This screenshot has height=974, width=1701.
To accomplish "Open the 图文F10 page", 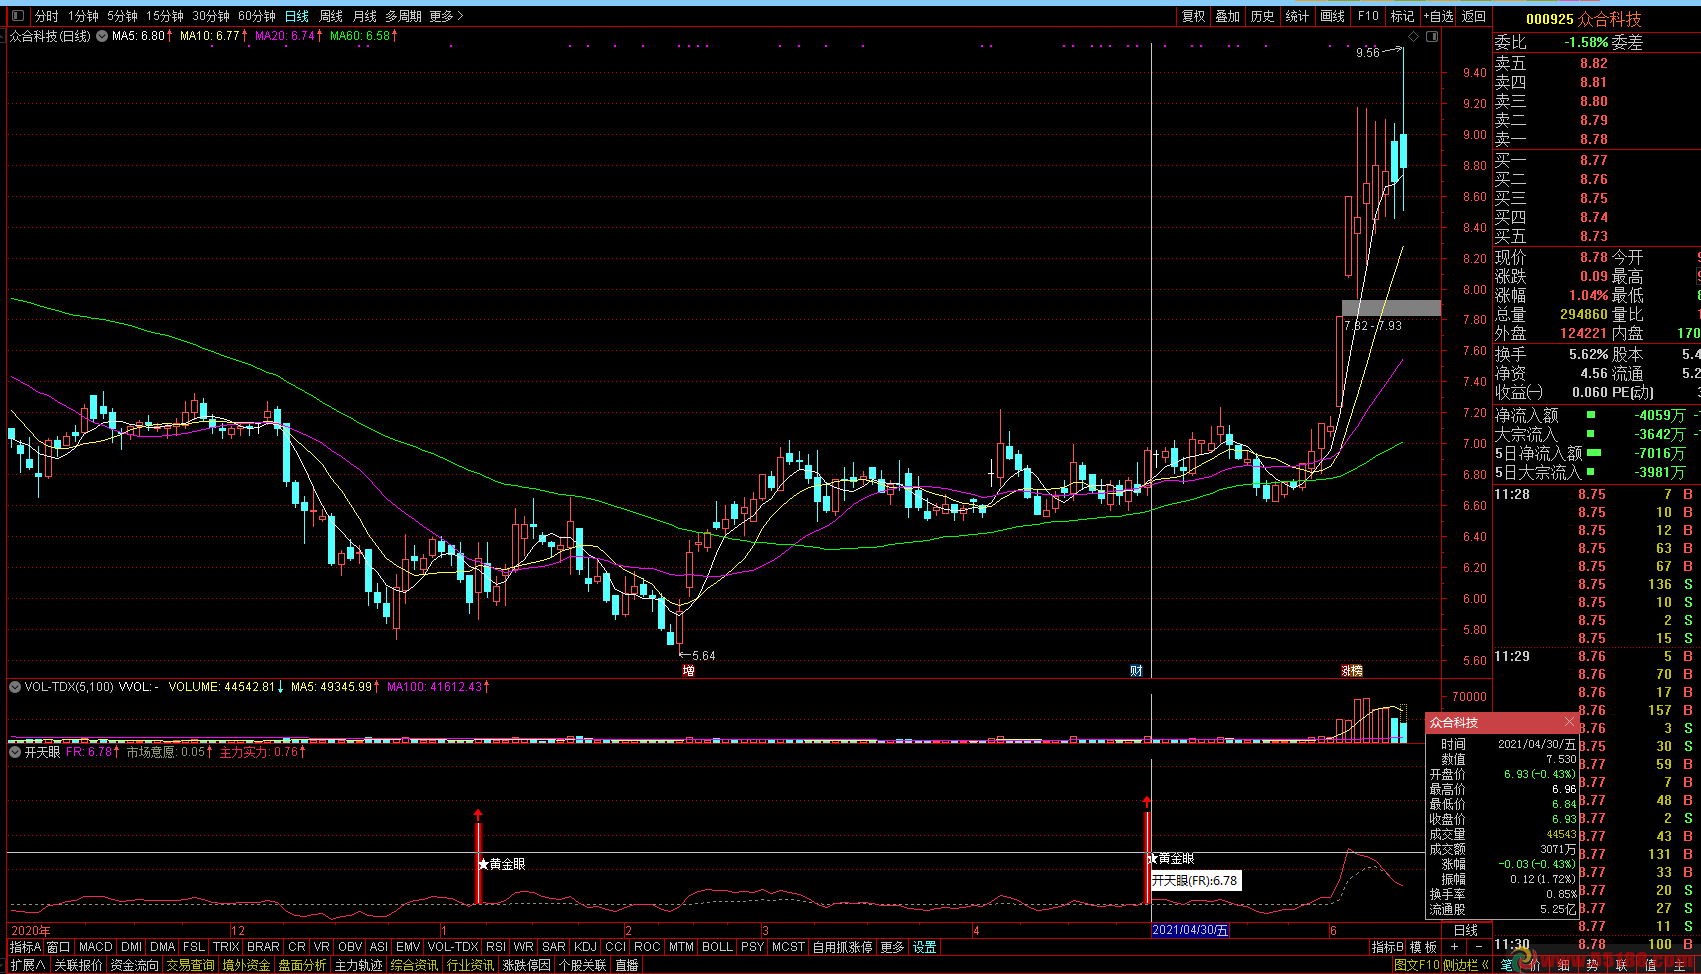I will [x=1417, y=965].
